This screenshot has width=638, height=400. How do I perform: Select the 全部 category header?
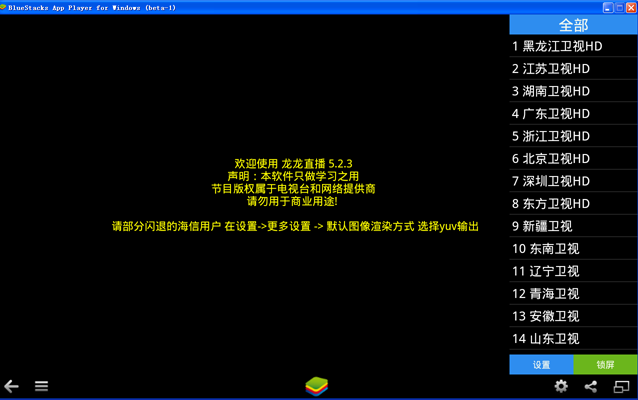[x=573, y=25]
